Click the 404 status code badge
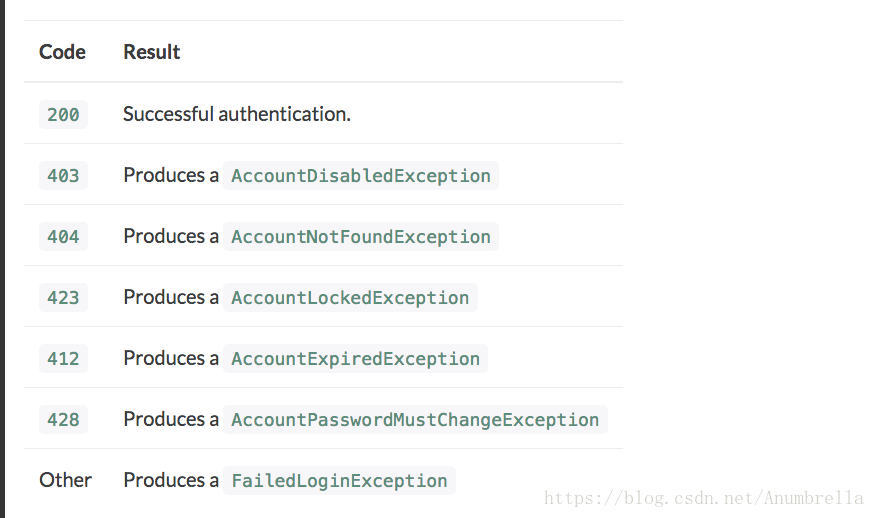 [63, 236]
